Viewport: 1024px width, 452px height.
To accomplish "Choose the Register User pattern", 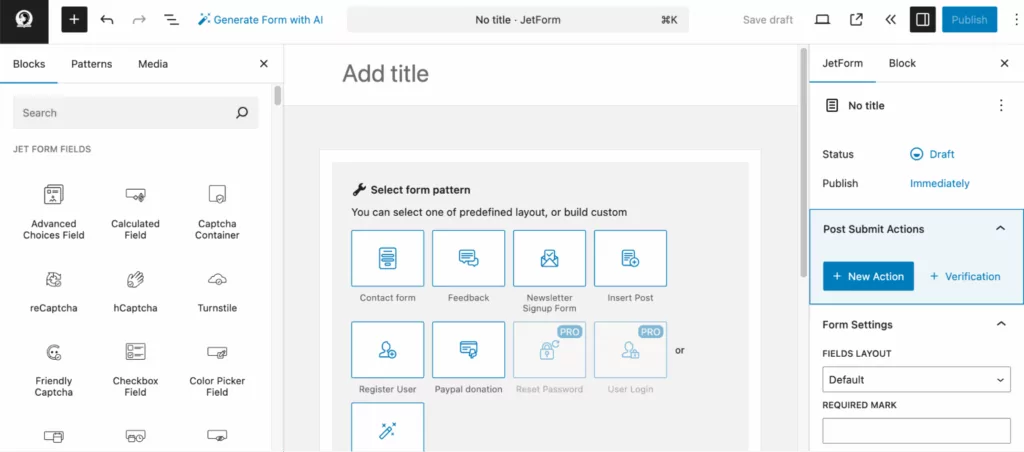I will pyautogui.click(x=387, y=349).
